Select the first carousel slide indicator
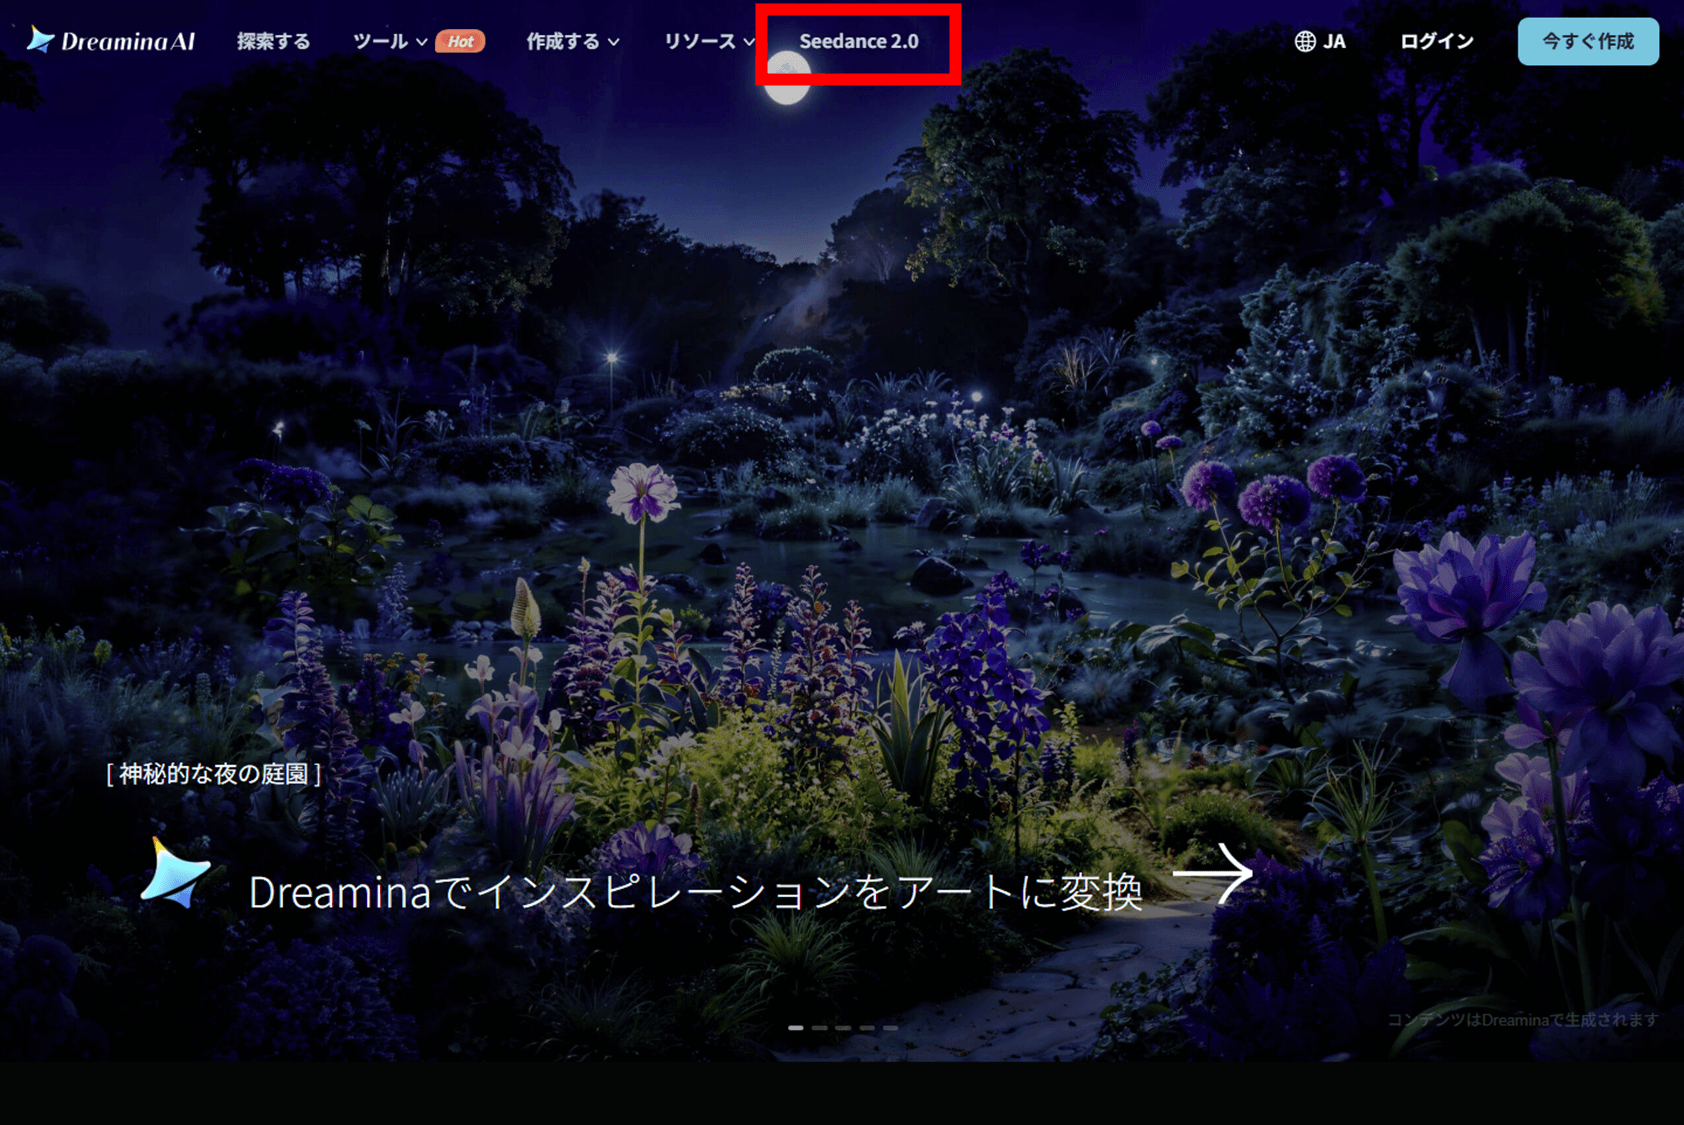The image size is (1684, 1125). pos(795,1027)
